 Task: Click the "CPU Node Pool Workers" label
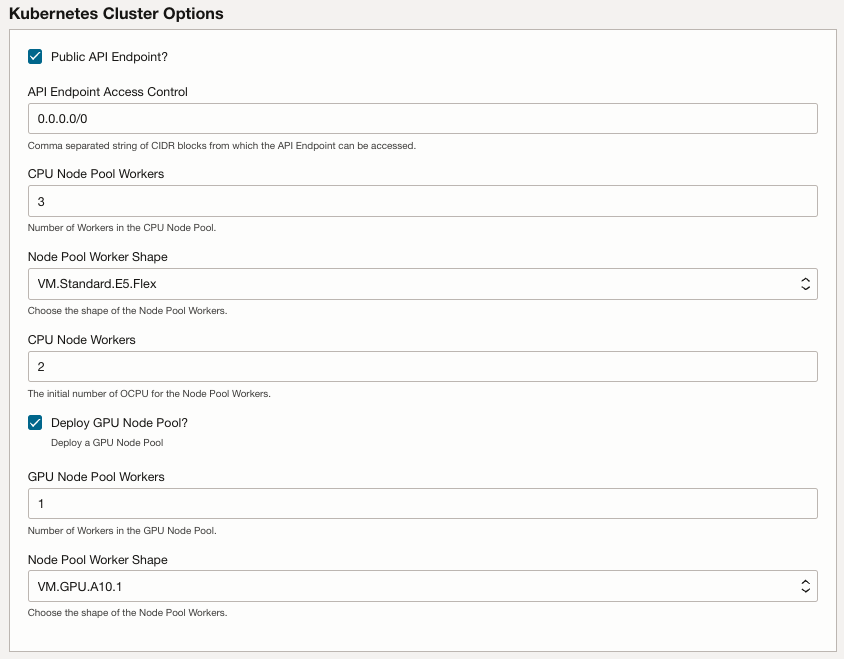coord(96,174)
